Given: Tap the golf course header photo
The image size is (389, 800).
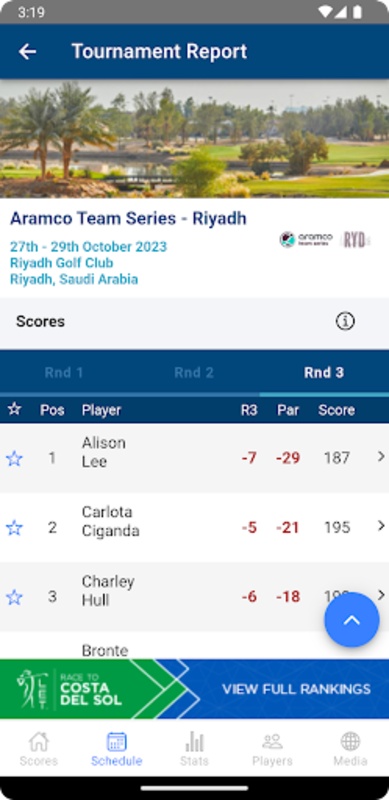Looking at the screenshot, I should pyautogui.click(x=194, y=138).
